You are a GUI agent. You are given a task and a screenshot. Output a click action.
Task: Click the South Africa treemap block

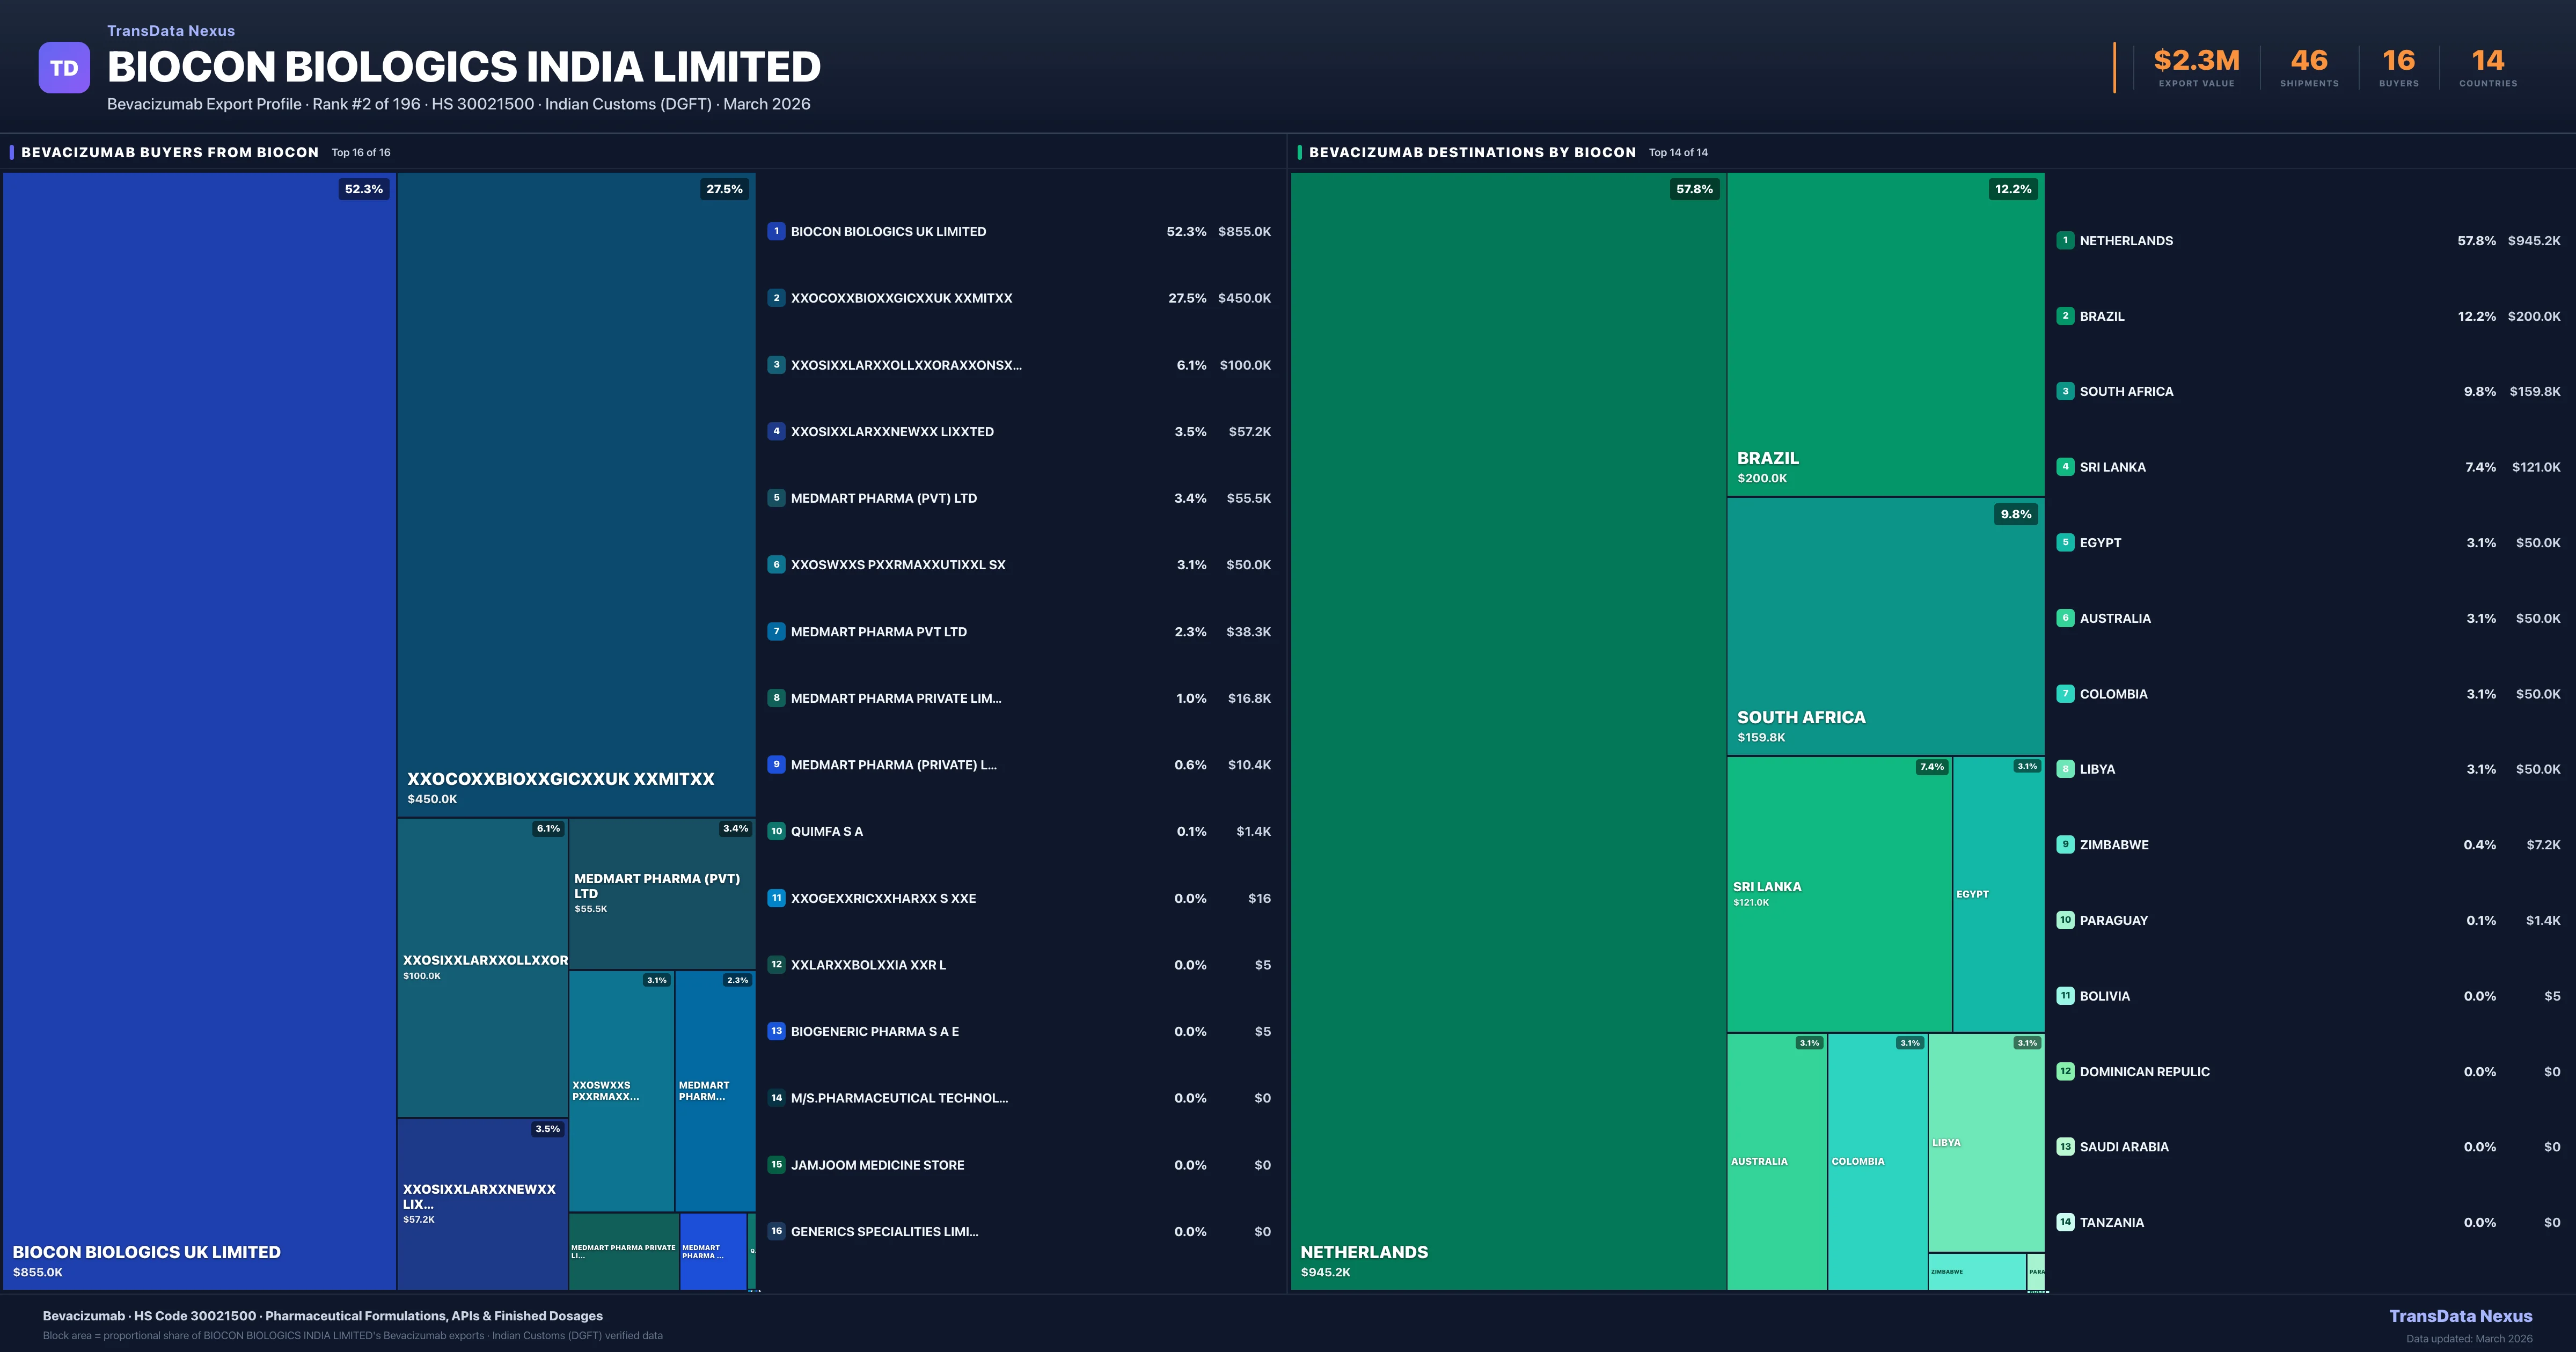click(x=1885, y=625)
